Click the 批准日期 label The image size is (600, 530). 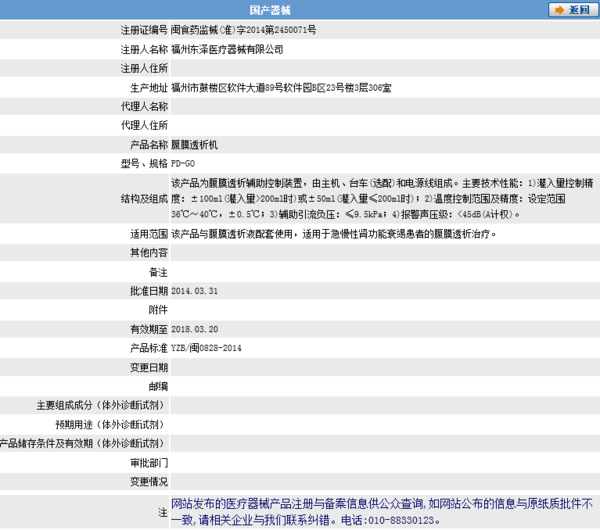point(149,291)
